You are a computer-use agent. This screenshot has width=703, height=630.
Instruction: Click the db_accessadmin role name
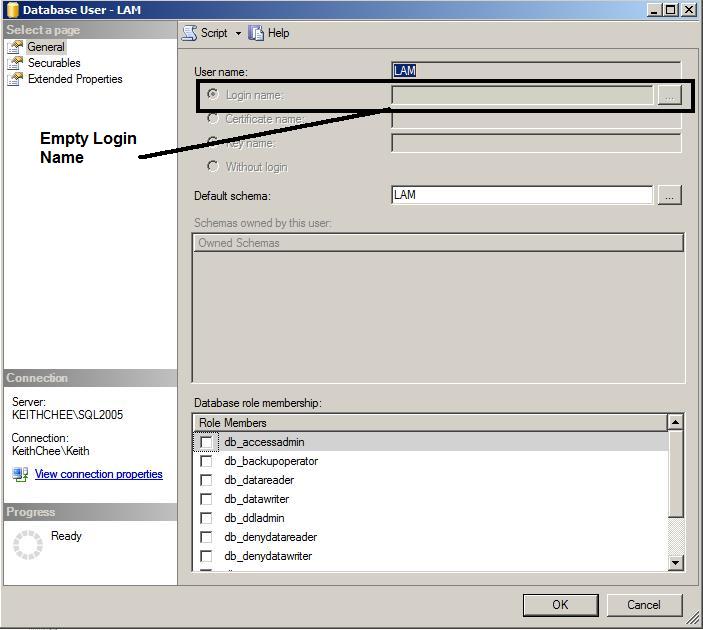pos(264,442)
